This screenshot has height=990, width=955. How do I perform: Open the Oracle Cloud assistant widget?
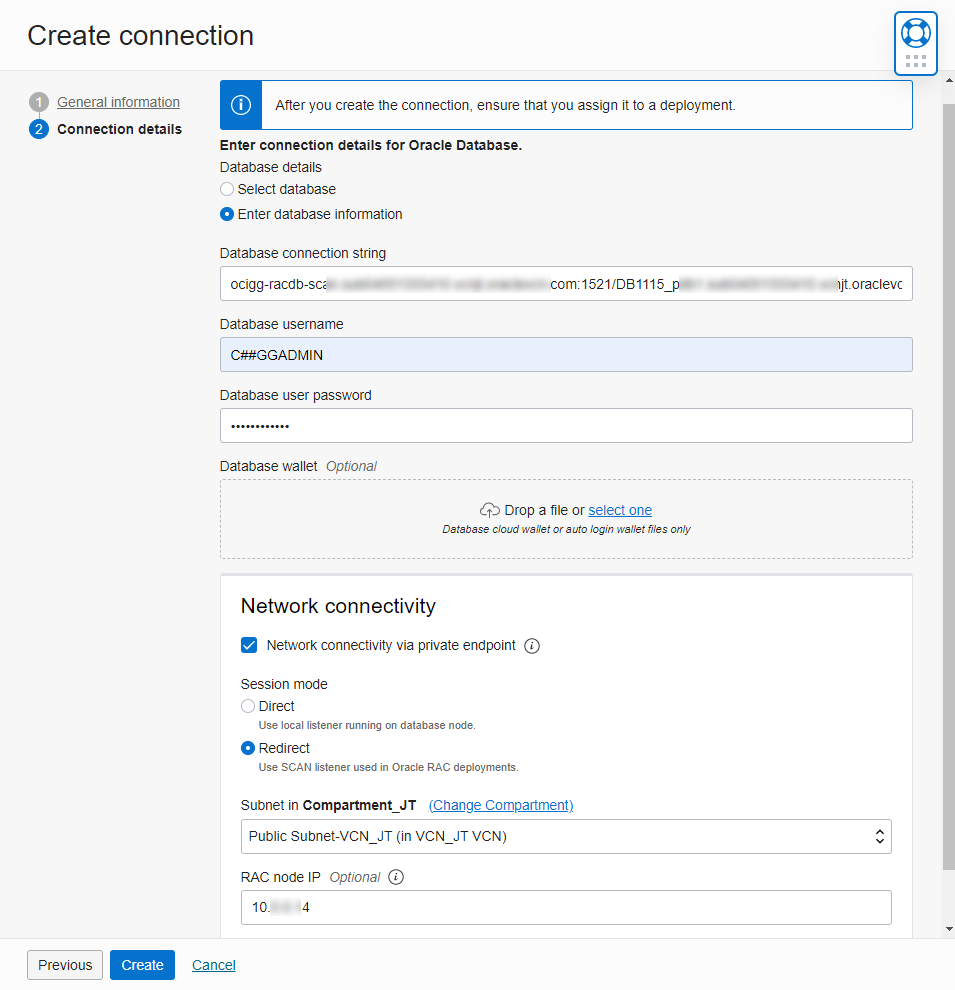pos(915,33)
